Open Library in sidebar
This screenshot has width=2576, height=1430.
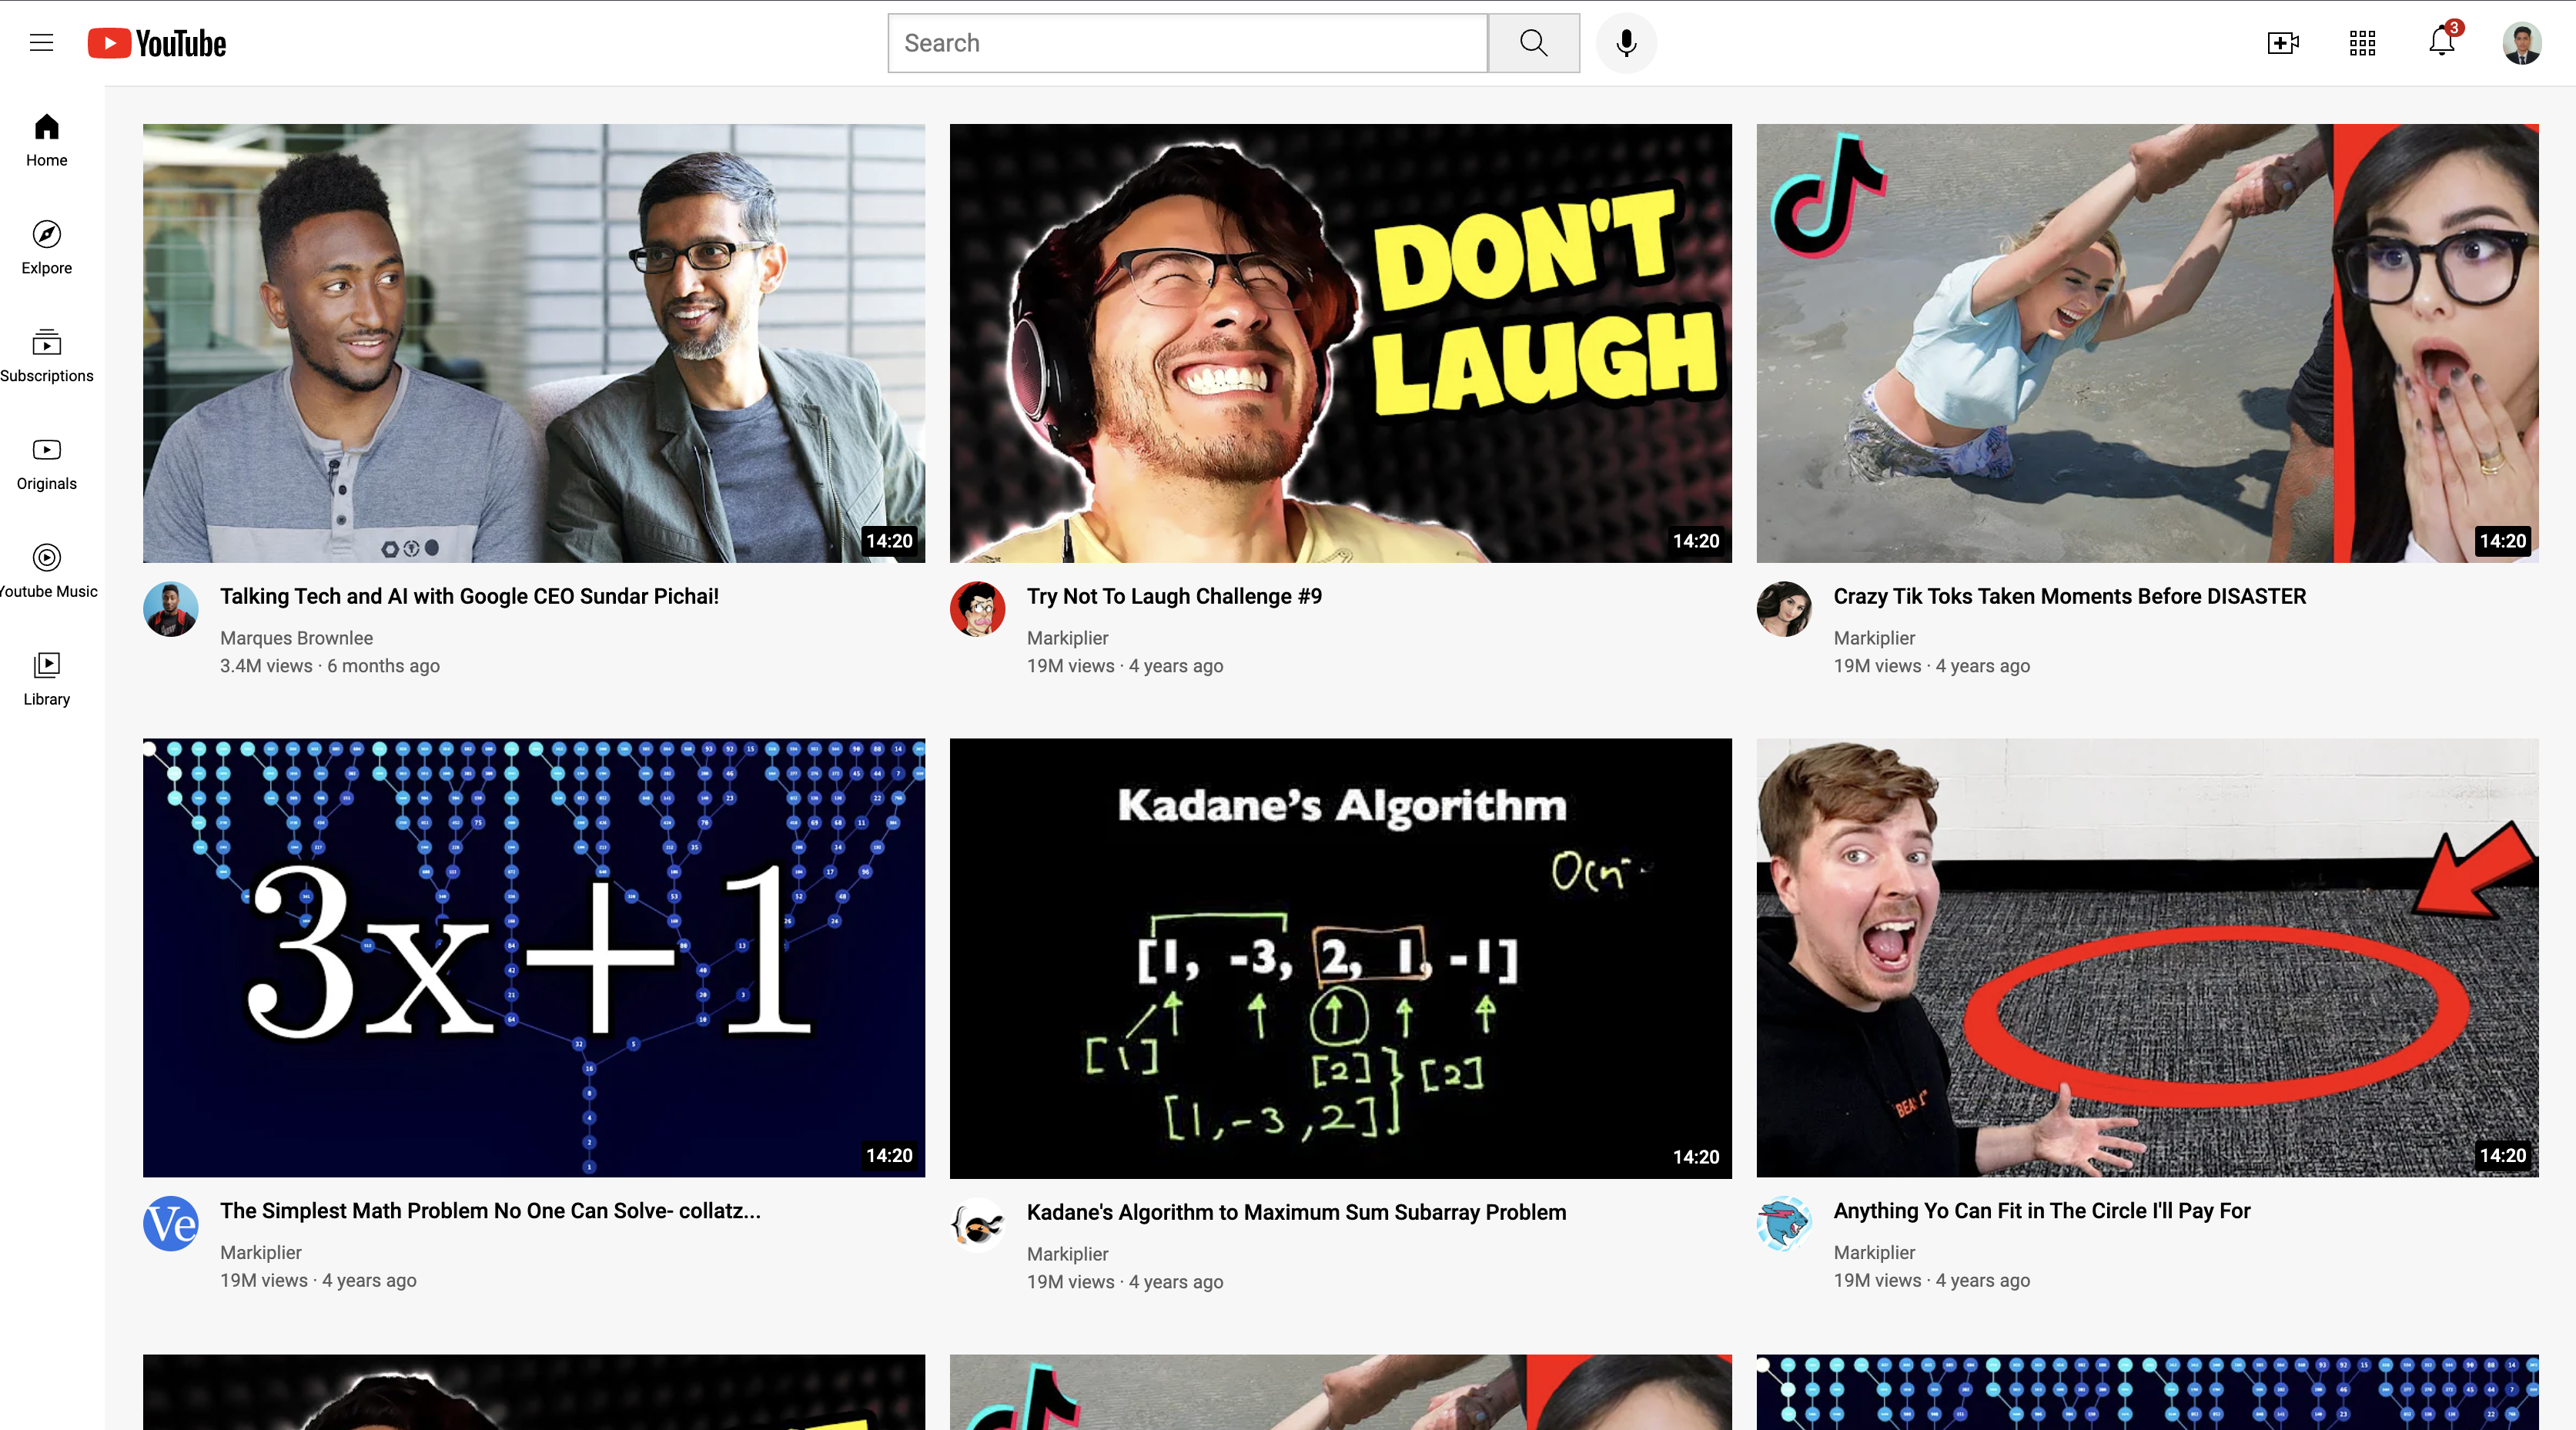coord(47,680)
